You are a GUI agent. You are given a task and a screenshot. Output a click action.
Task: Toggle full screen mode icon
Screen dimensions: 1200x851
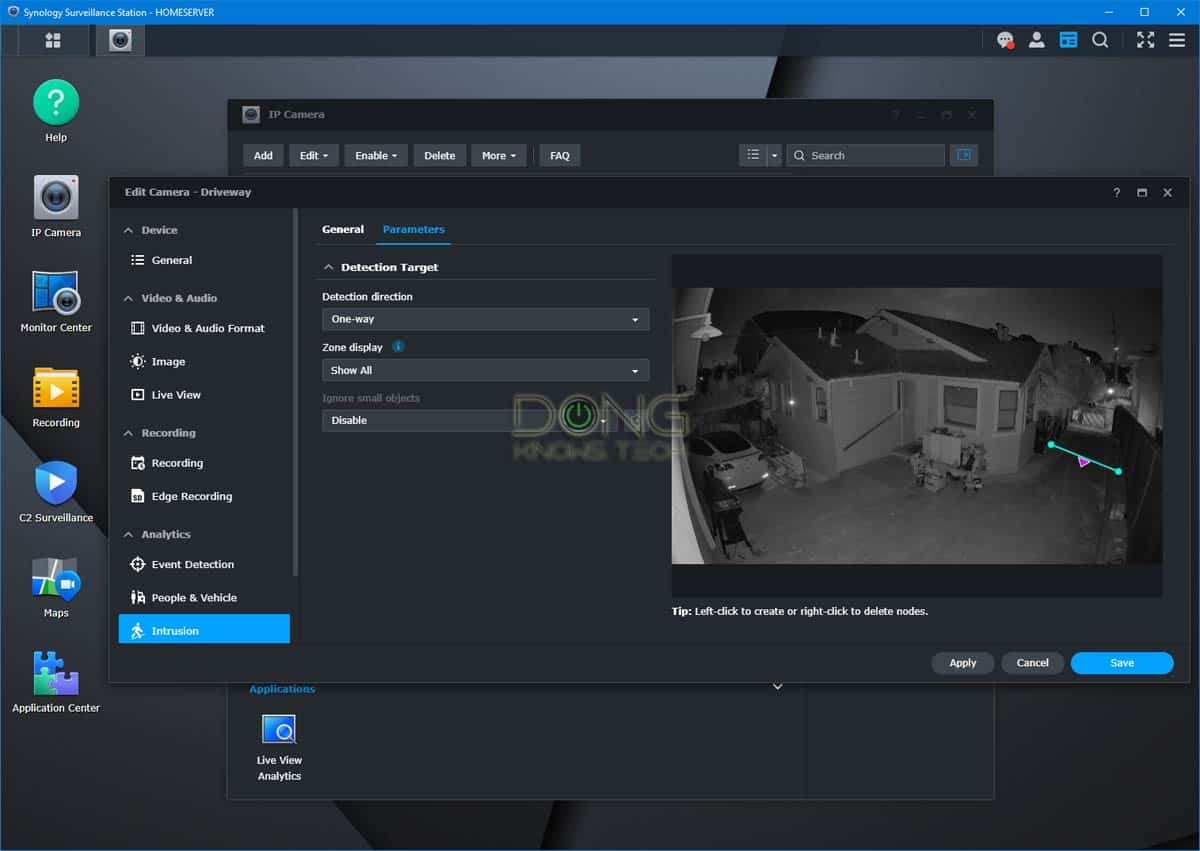[1146, 40]
